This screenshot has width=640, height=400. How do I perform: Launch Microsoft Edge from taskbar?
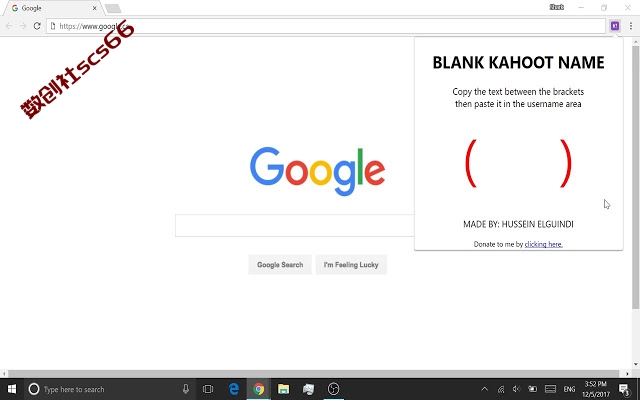click(x=233, y=389)
